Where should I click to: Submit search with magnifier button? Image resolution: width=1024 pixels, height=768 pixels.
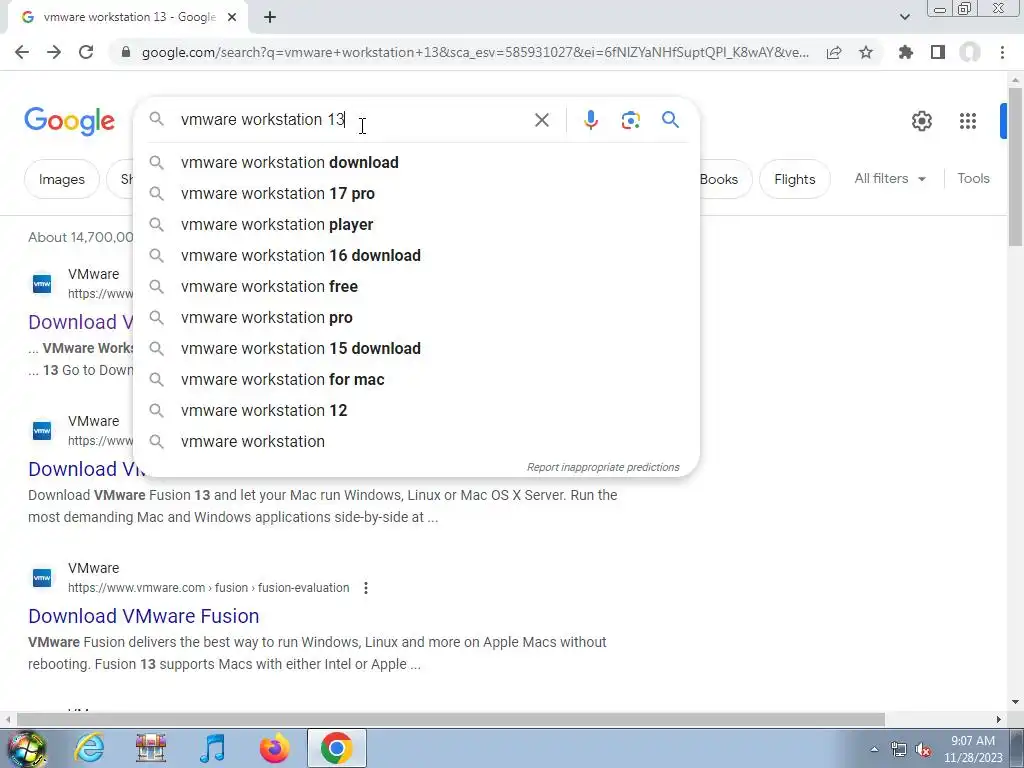[670, 120]
